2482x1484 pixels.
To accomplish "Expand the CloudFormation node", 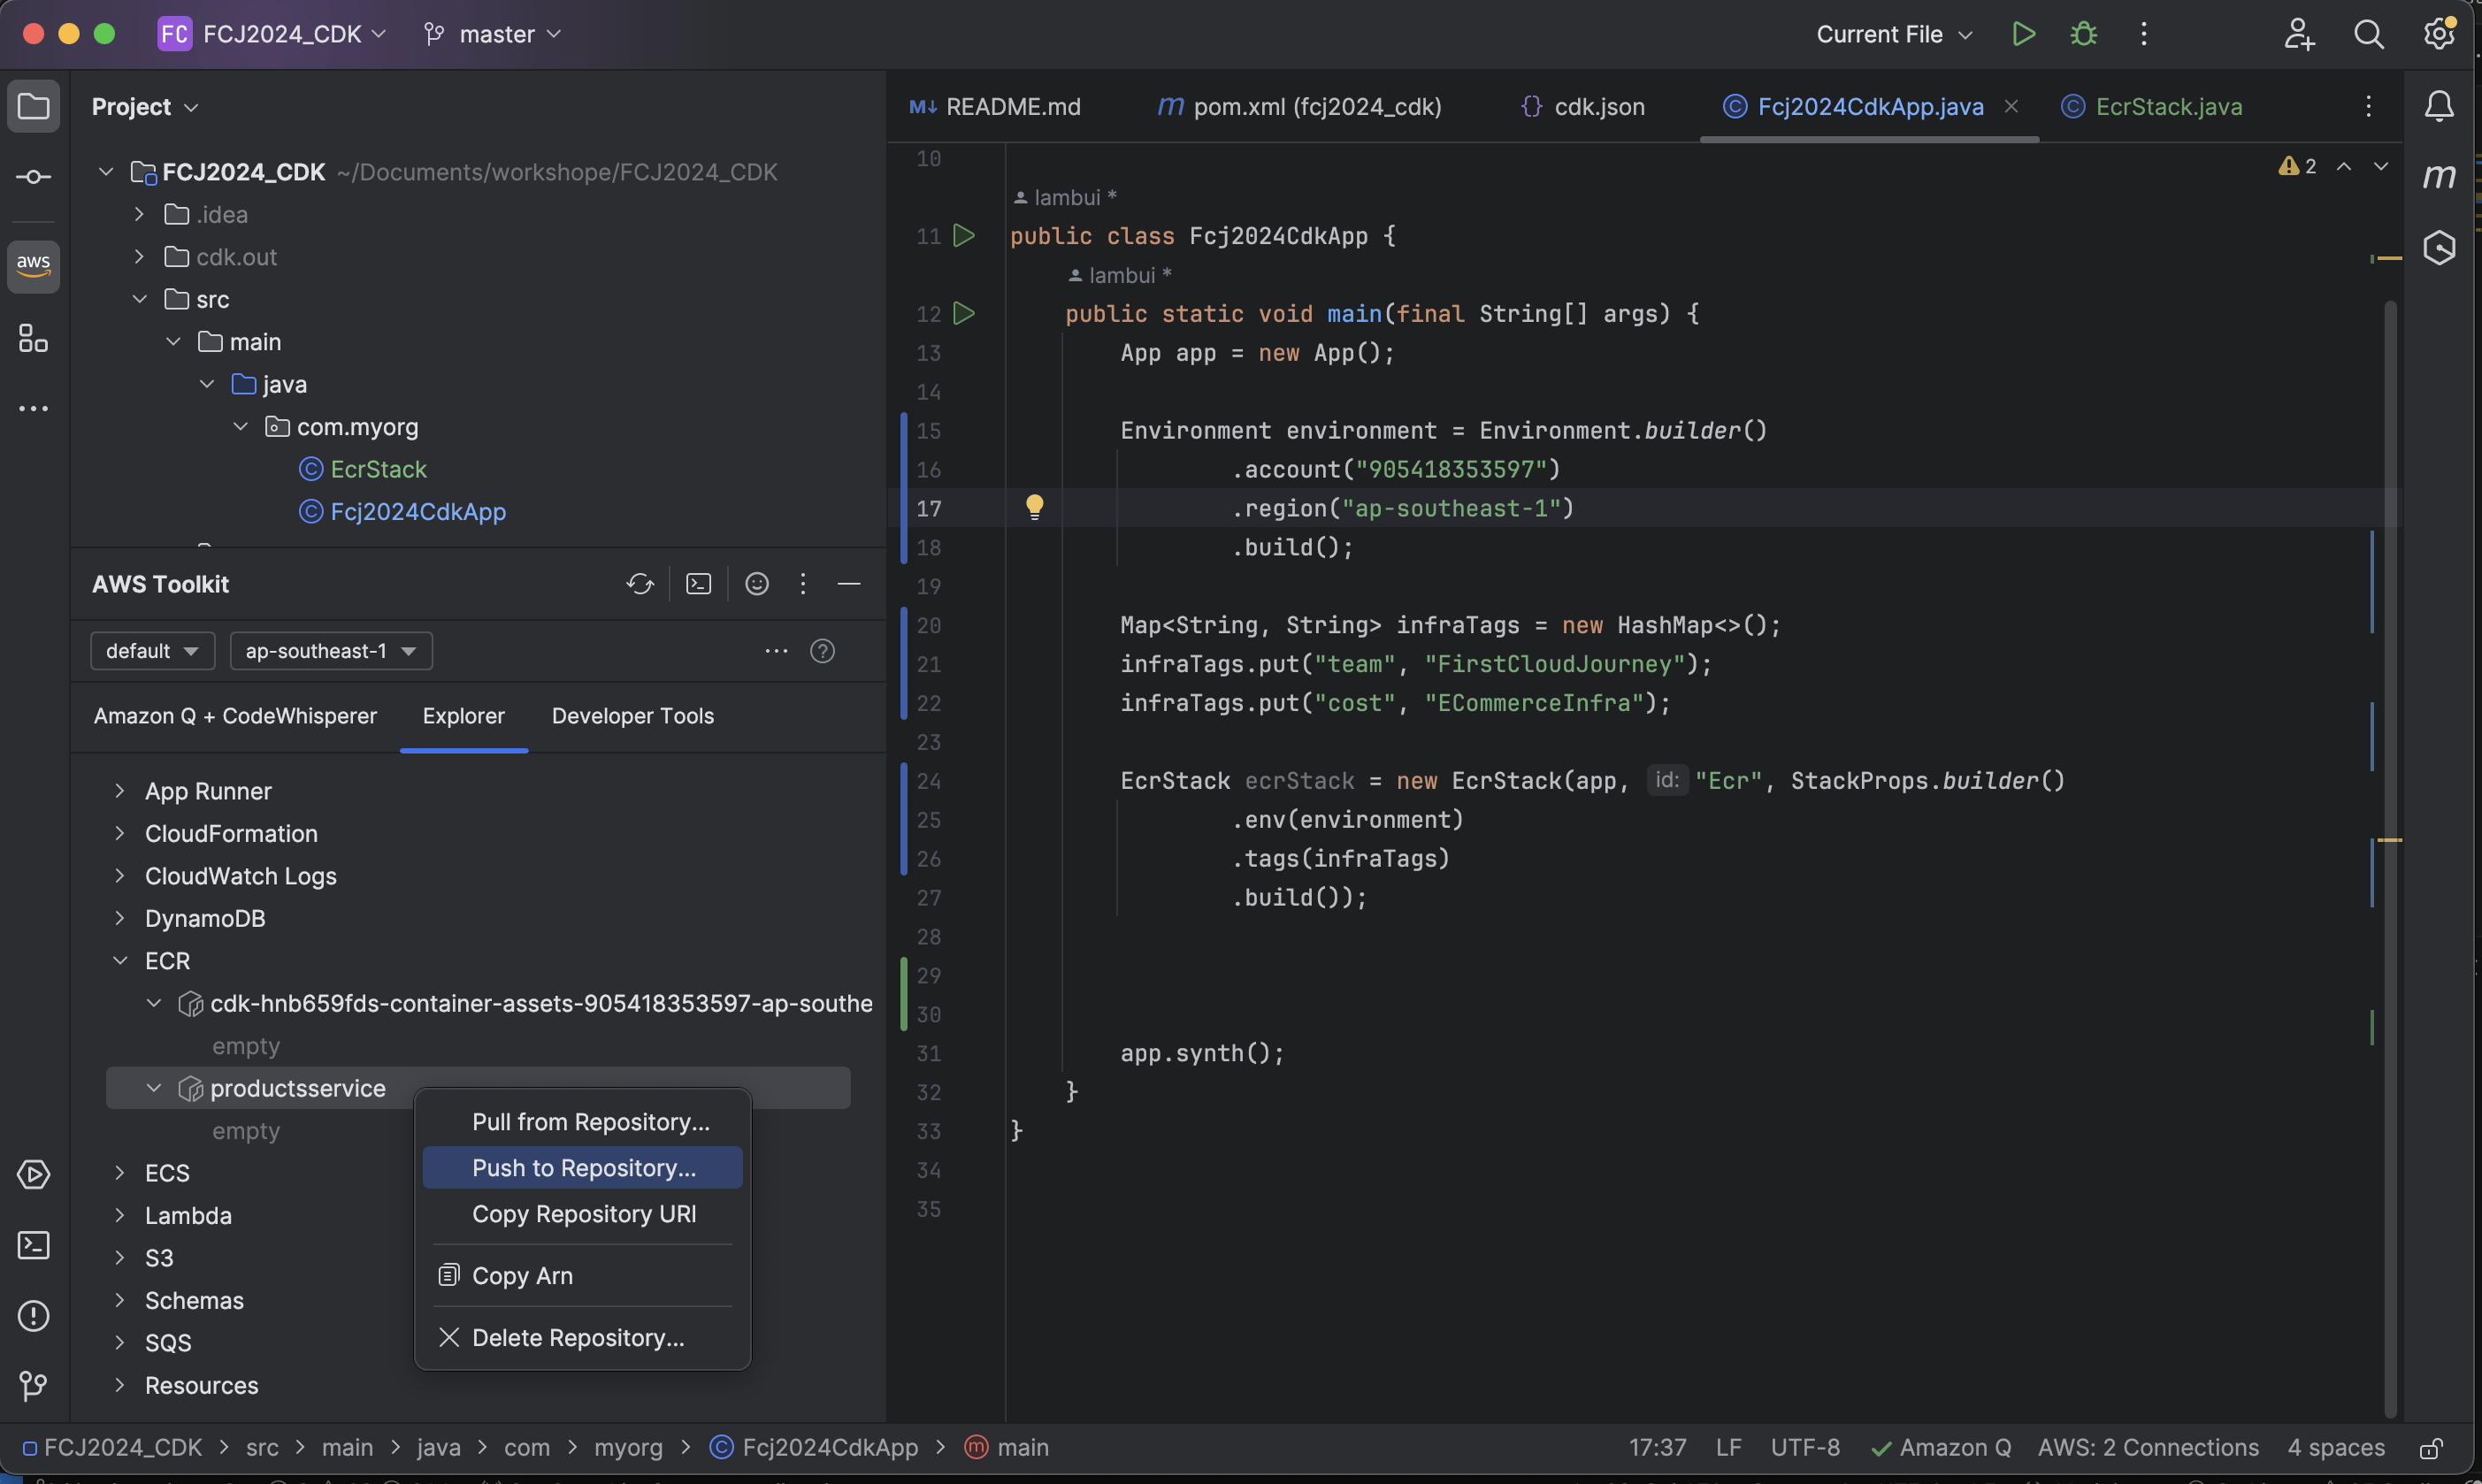I will [x=120, y=834].
